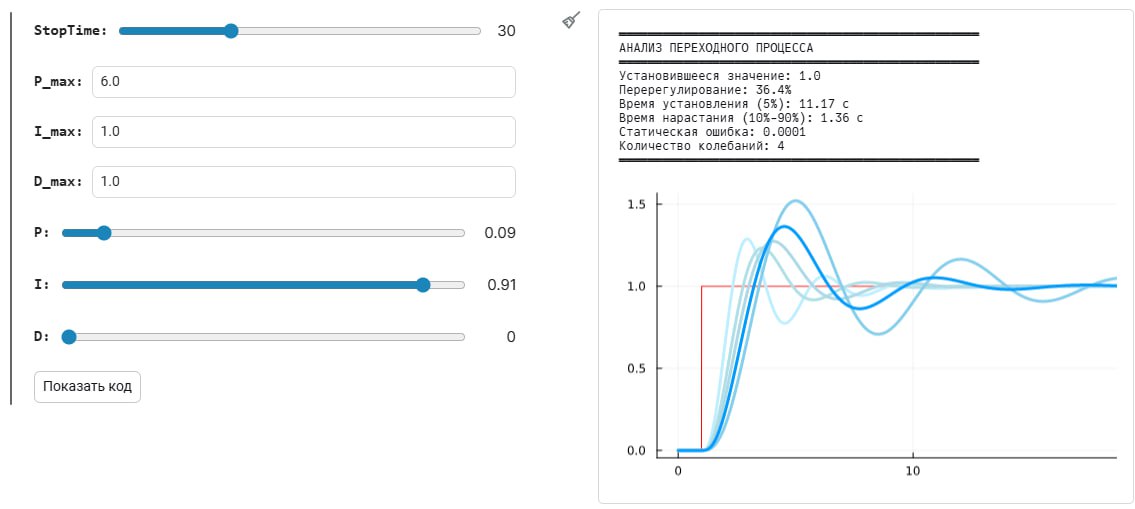
Task: Click the broom icon to clear output
Action: click(572, 20)
